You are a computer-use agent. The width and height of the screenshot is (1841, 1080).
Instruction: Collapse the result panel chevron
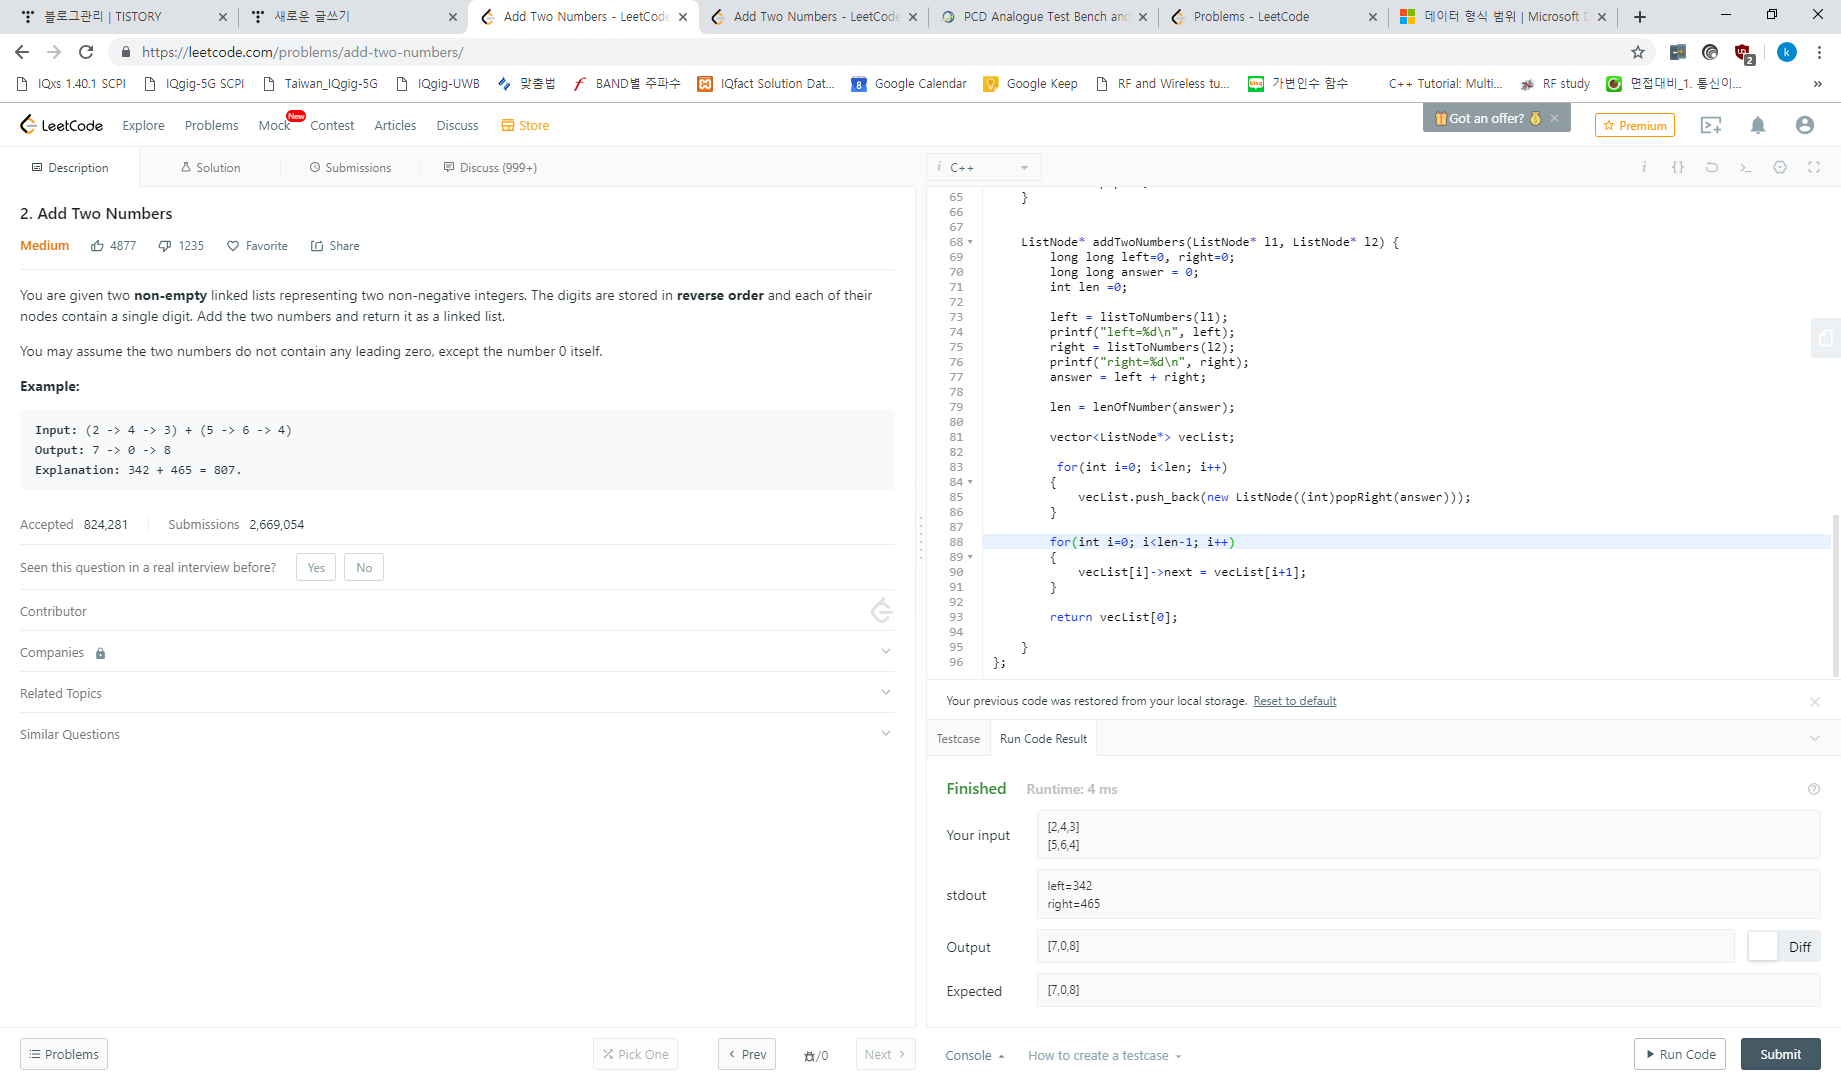tap(1815, 739)
